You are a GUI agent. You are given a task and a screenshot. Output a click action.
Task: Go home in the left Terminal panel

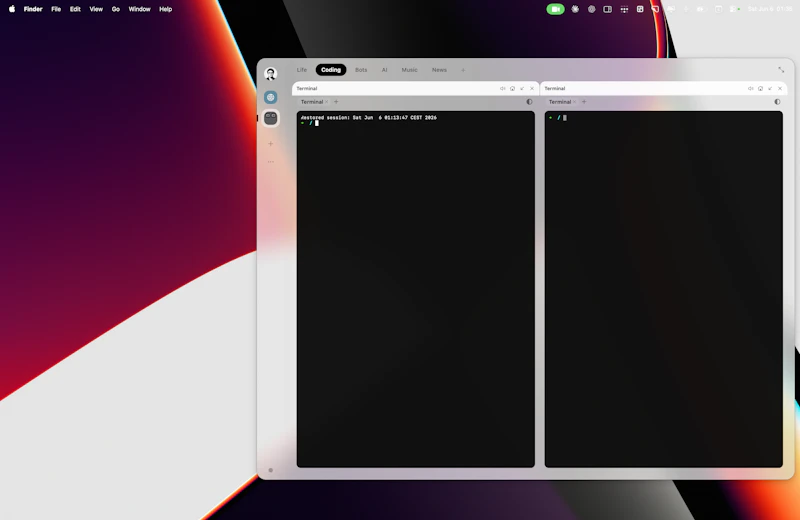pos(512,88)
